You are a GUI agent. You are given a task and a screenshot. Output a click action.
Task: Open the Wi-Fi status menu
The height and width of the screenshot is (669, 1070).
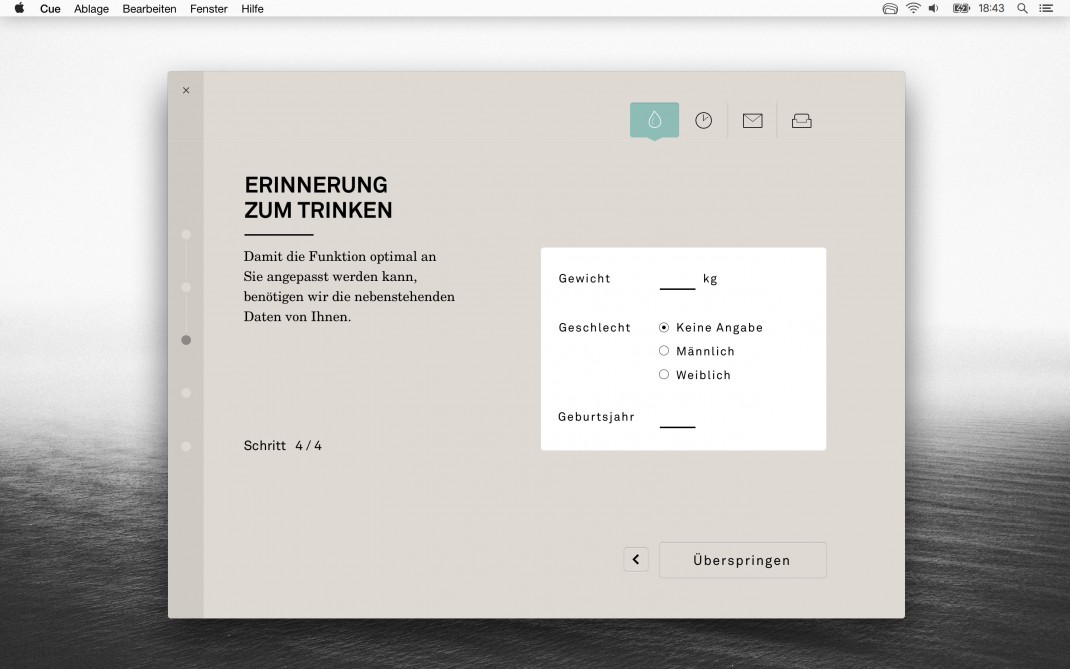(x=913, y=8)
